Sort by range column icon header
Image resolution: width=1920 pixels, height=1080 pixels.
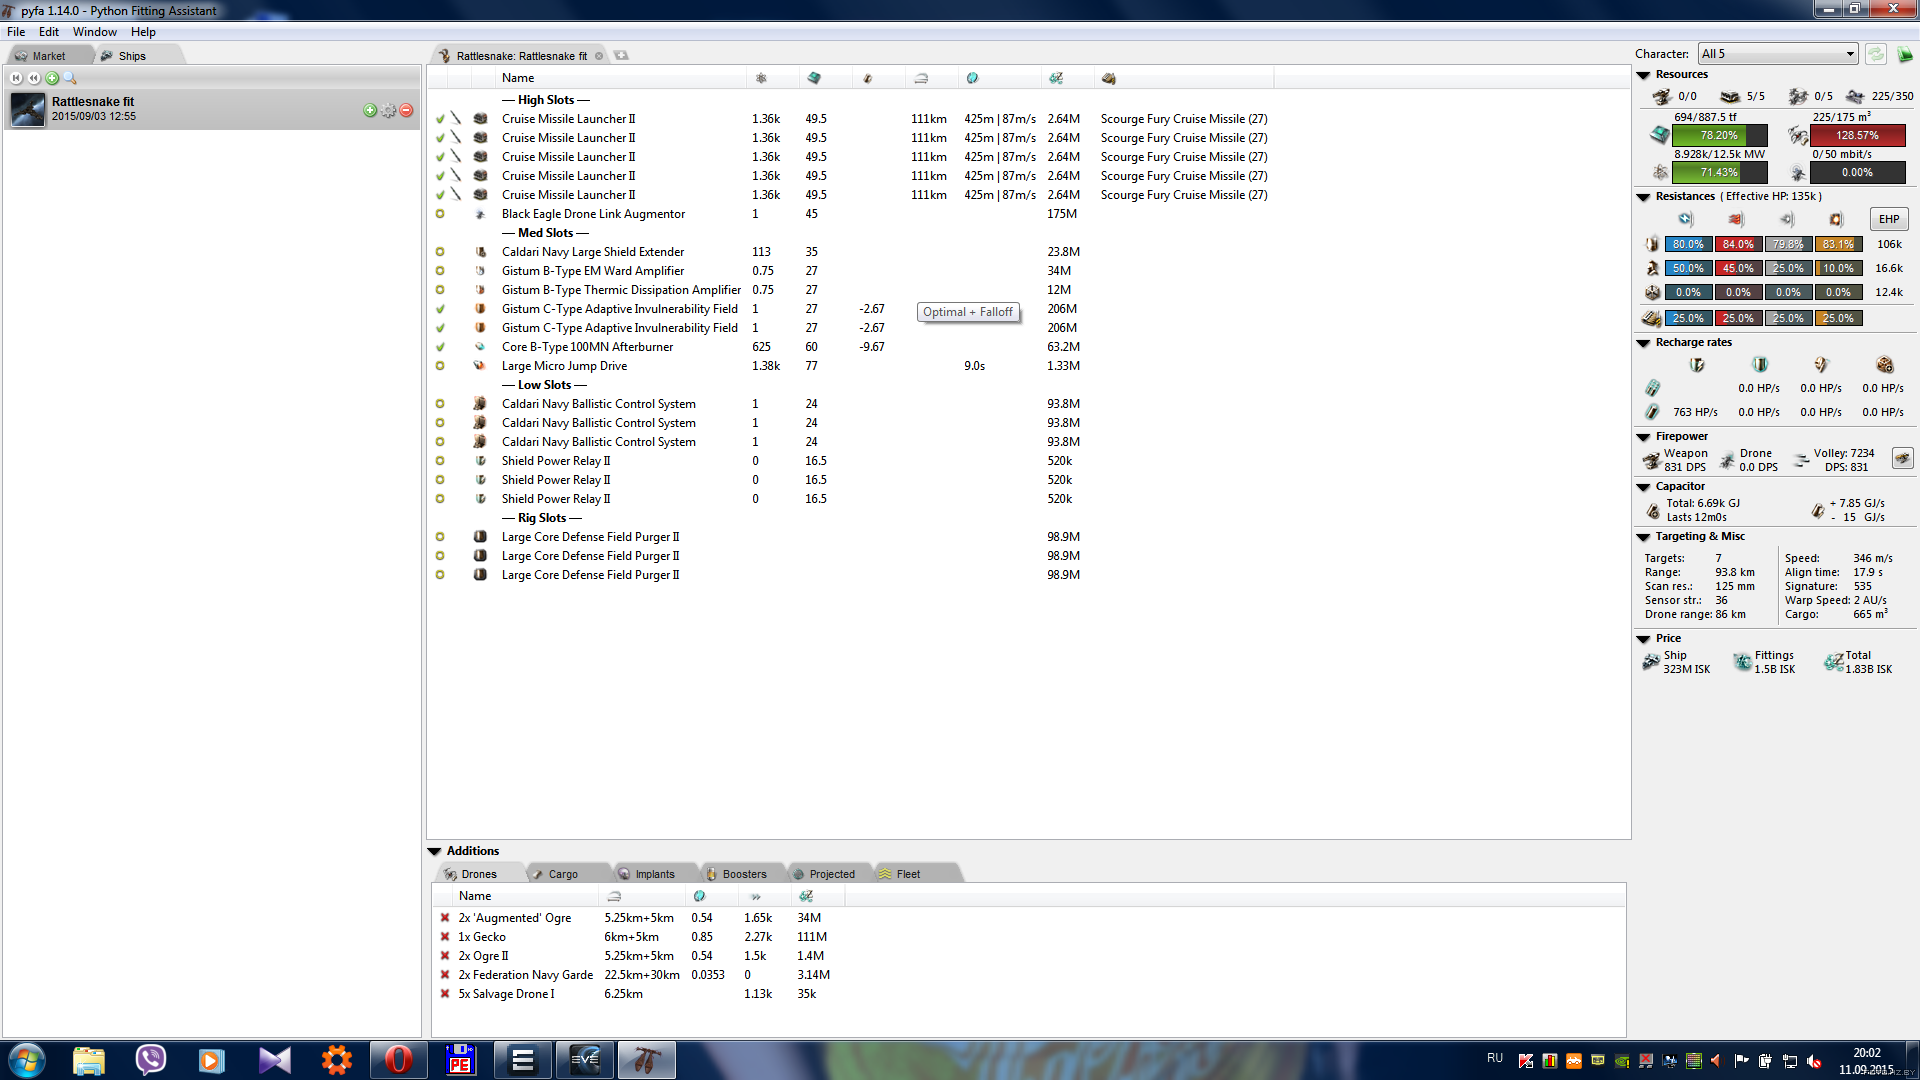[x=921, y=78]
